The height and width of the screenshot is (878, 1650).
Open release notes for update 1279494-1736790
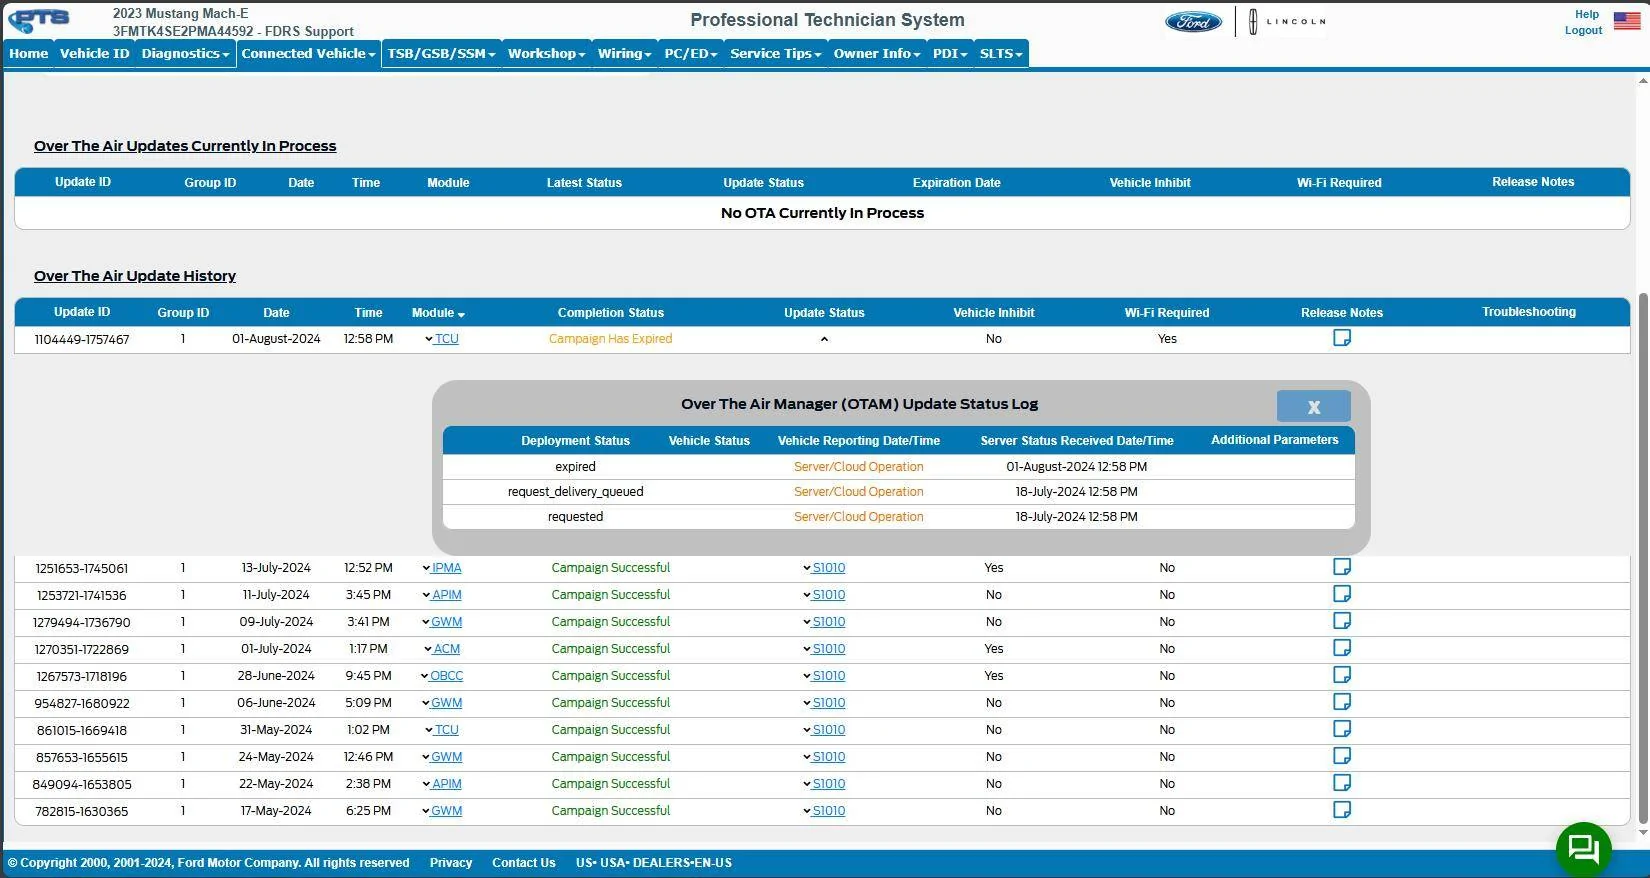[x=1342, y=621]
